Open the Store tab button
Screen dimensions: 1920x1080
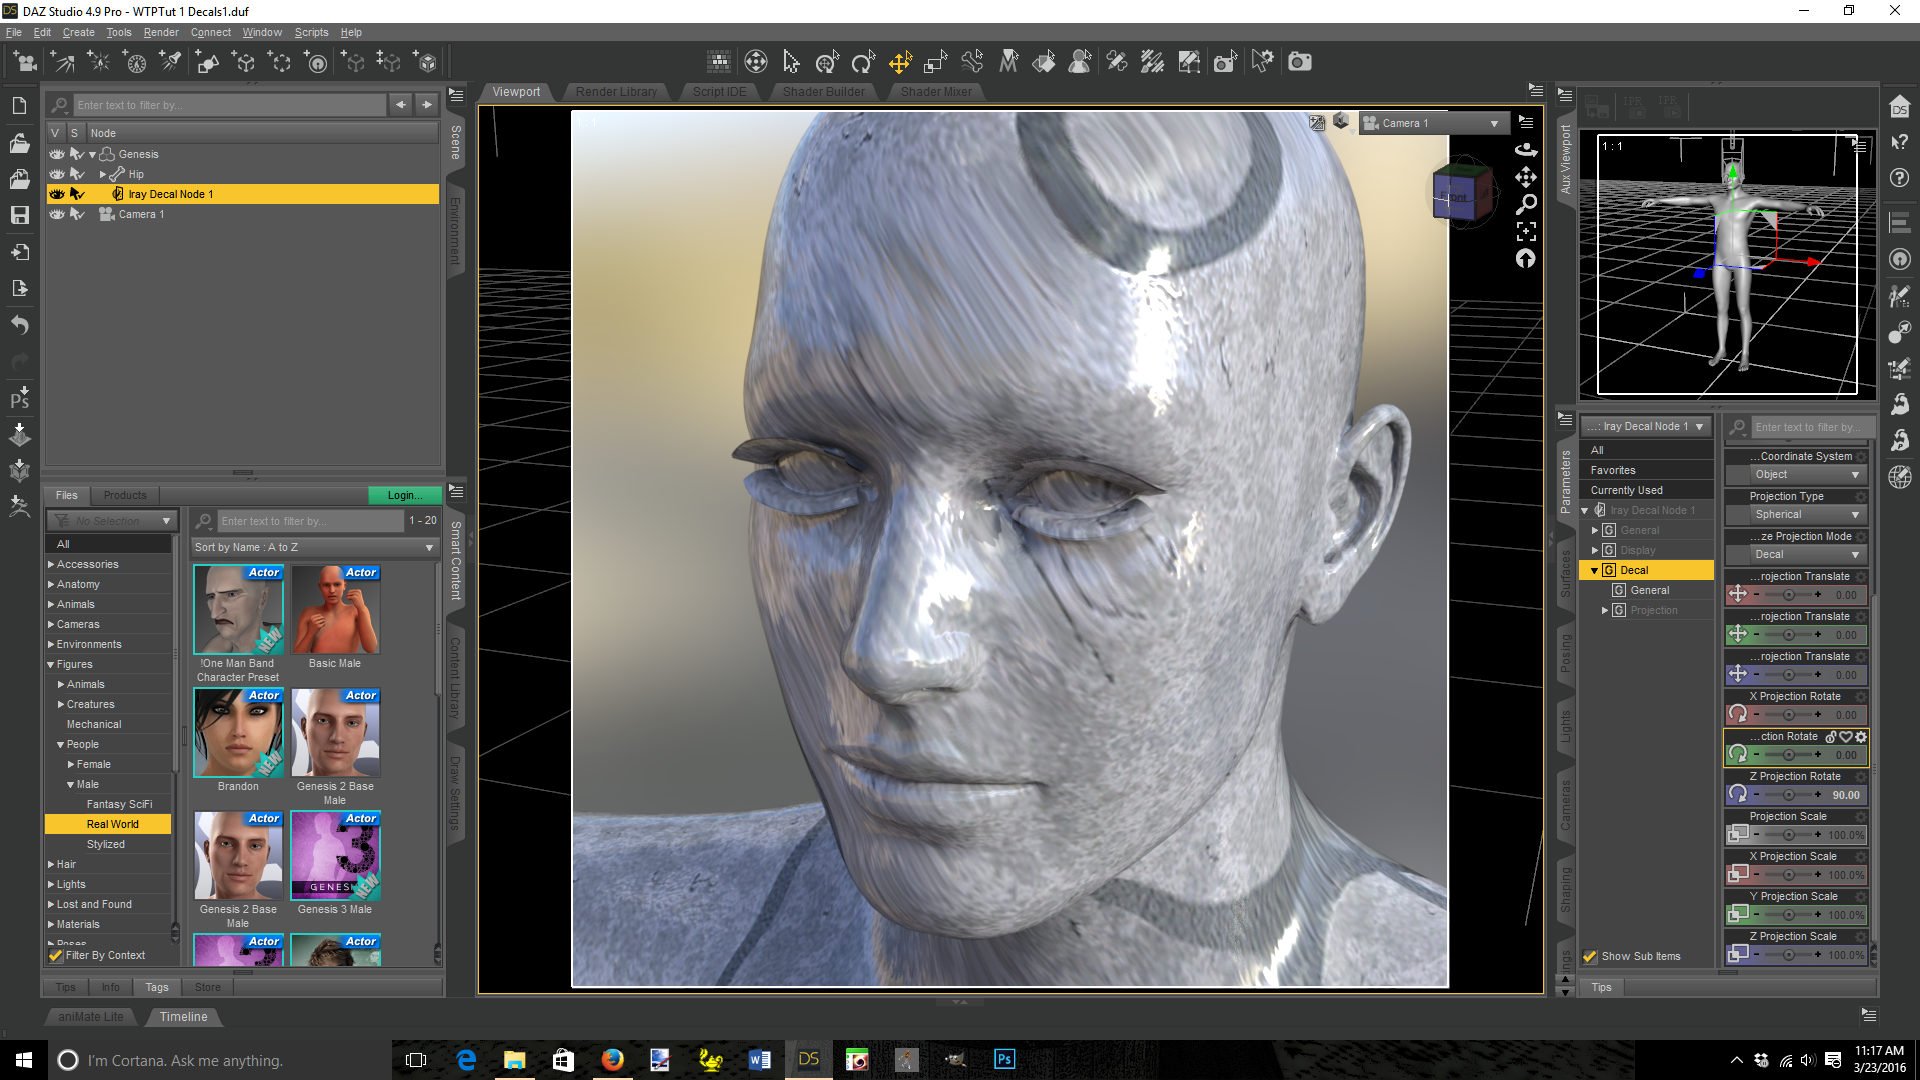point(208,988)
